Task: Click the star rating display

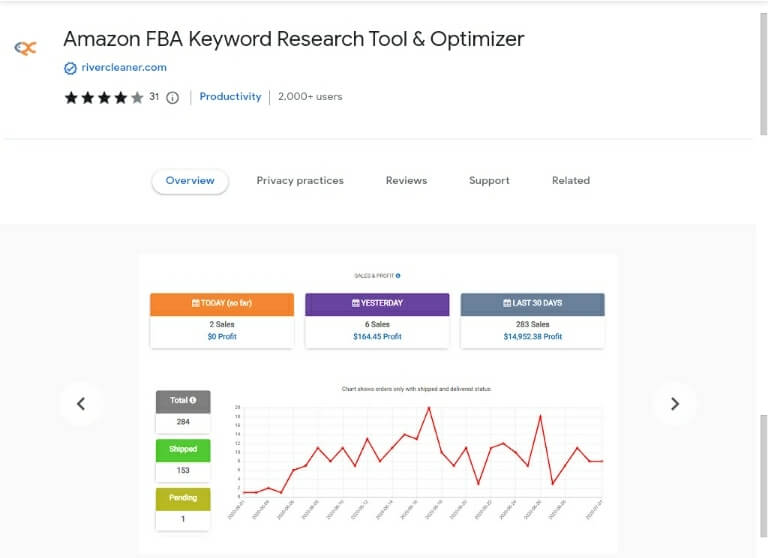Action: click(104, 97)
